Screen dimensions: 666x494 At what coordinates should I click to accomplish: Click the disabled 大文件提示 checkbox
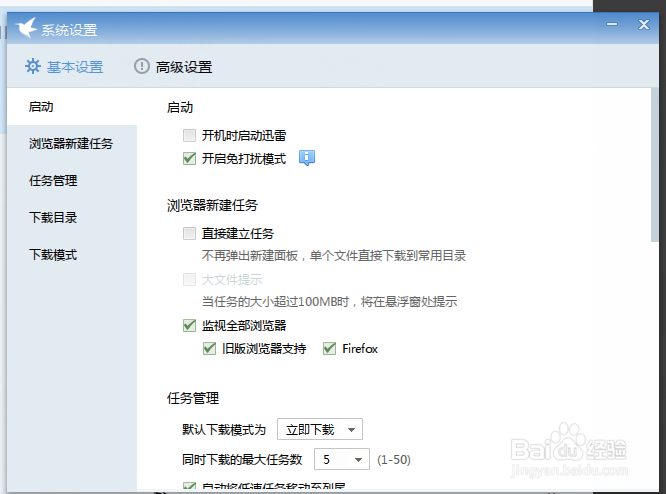[189, 279]
